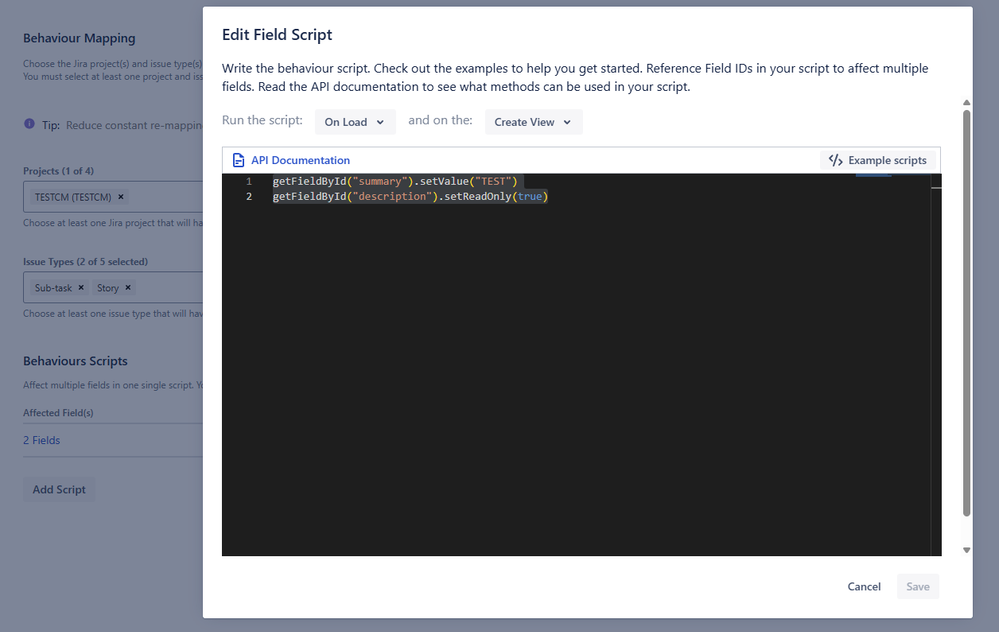Click the scrollbar up arrow in the dialog
This screenshot has width=999, height=632.
[x=966, y=101]
